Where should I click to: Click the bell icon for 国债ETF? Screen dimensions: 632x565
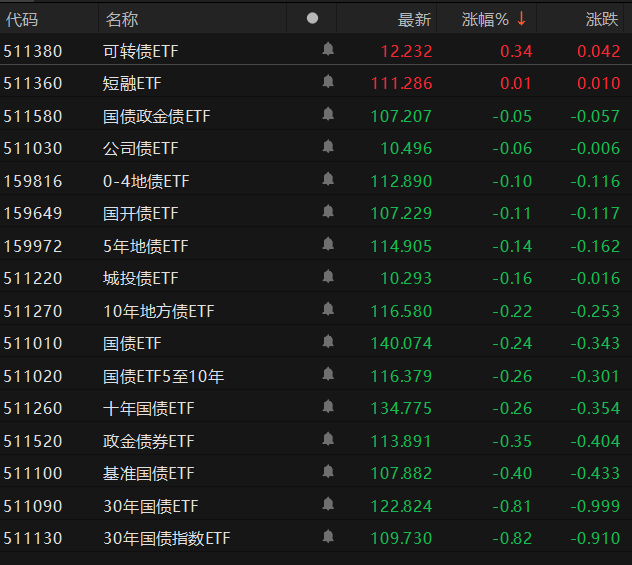click(328, 342)
